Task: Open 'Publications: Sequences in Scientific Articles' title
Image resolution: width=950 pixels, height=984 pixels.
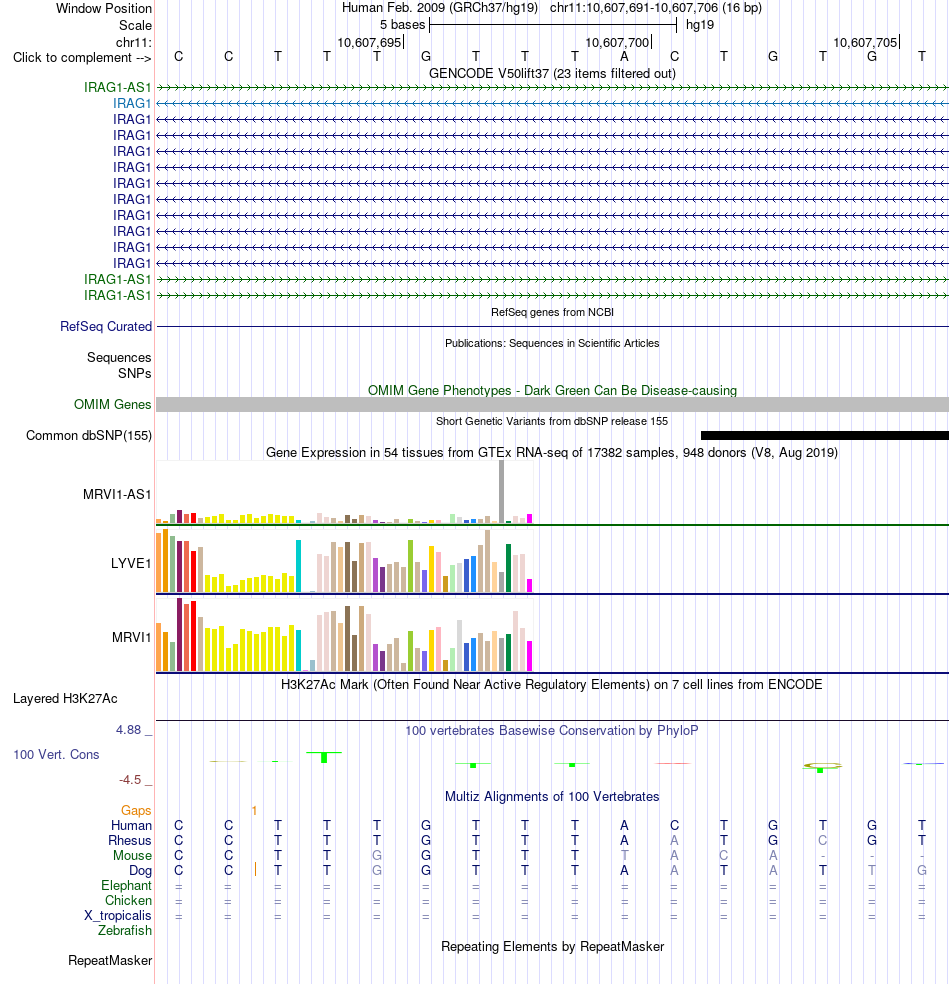Action: click(x=552, y=343)
